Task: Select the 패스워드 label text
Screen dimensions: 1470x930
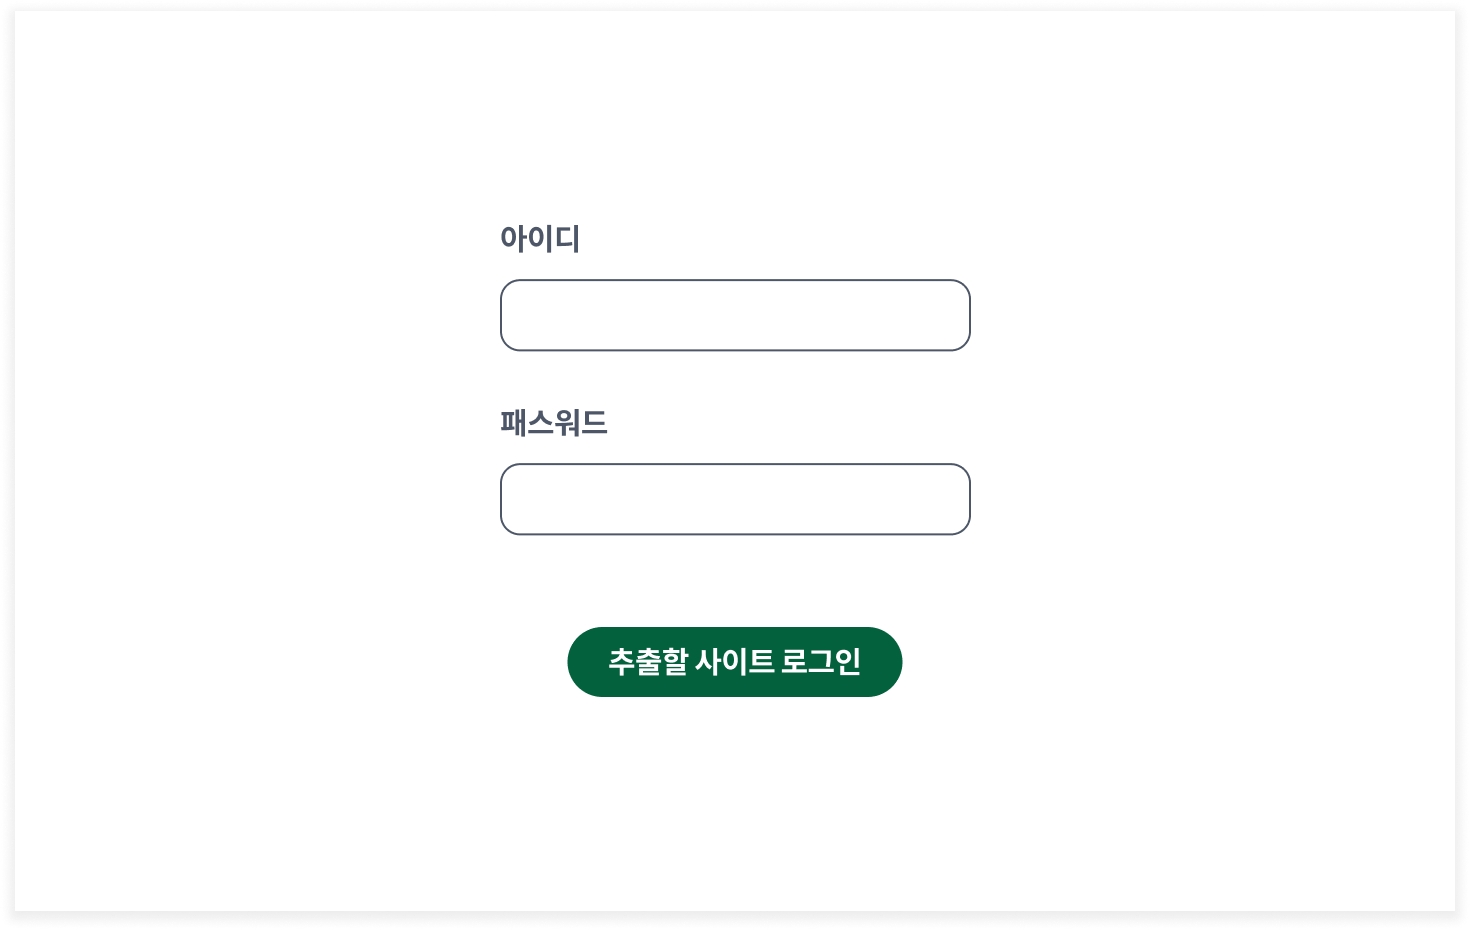Action: point(553,423)
